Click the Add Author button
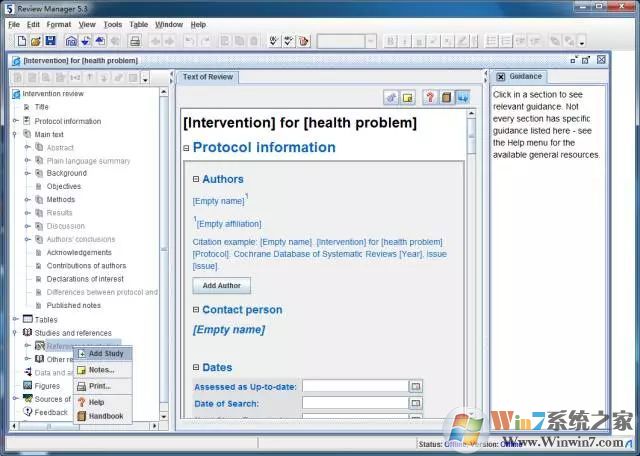This screenshot has height=456, width=640. point(222,285)
